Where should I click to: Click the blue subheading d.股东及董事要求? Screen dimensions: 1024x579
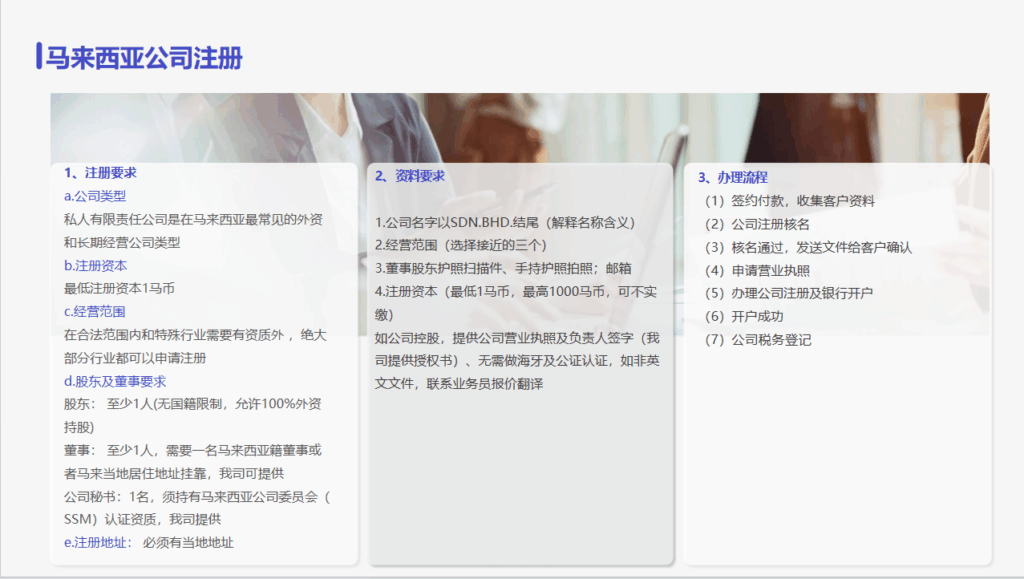(x=114, y=381)
